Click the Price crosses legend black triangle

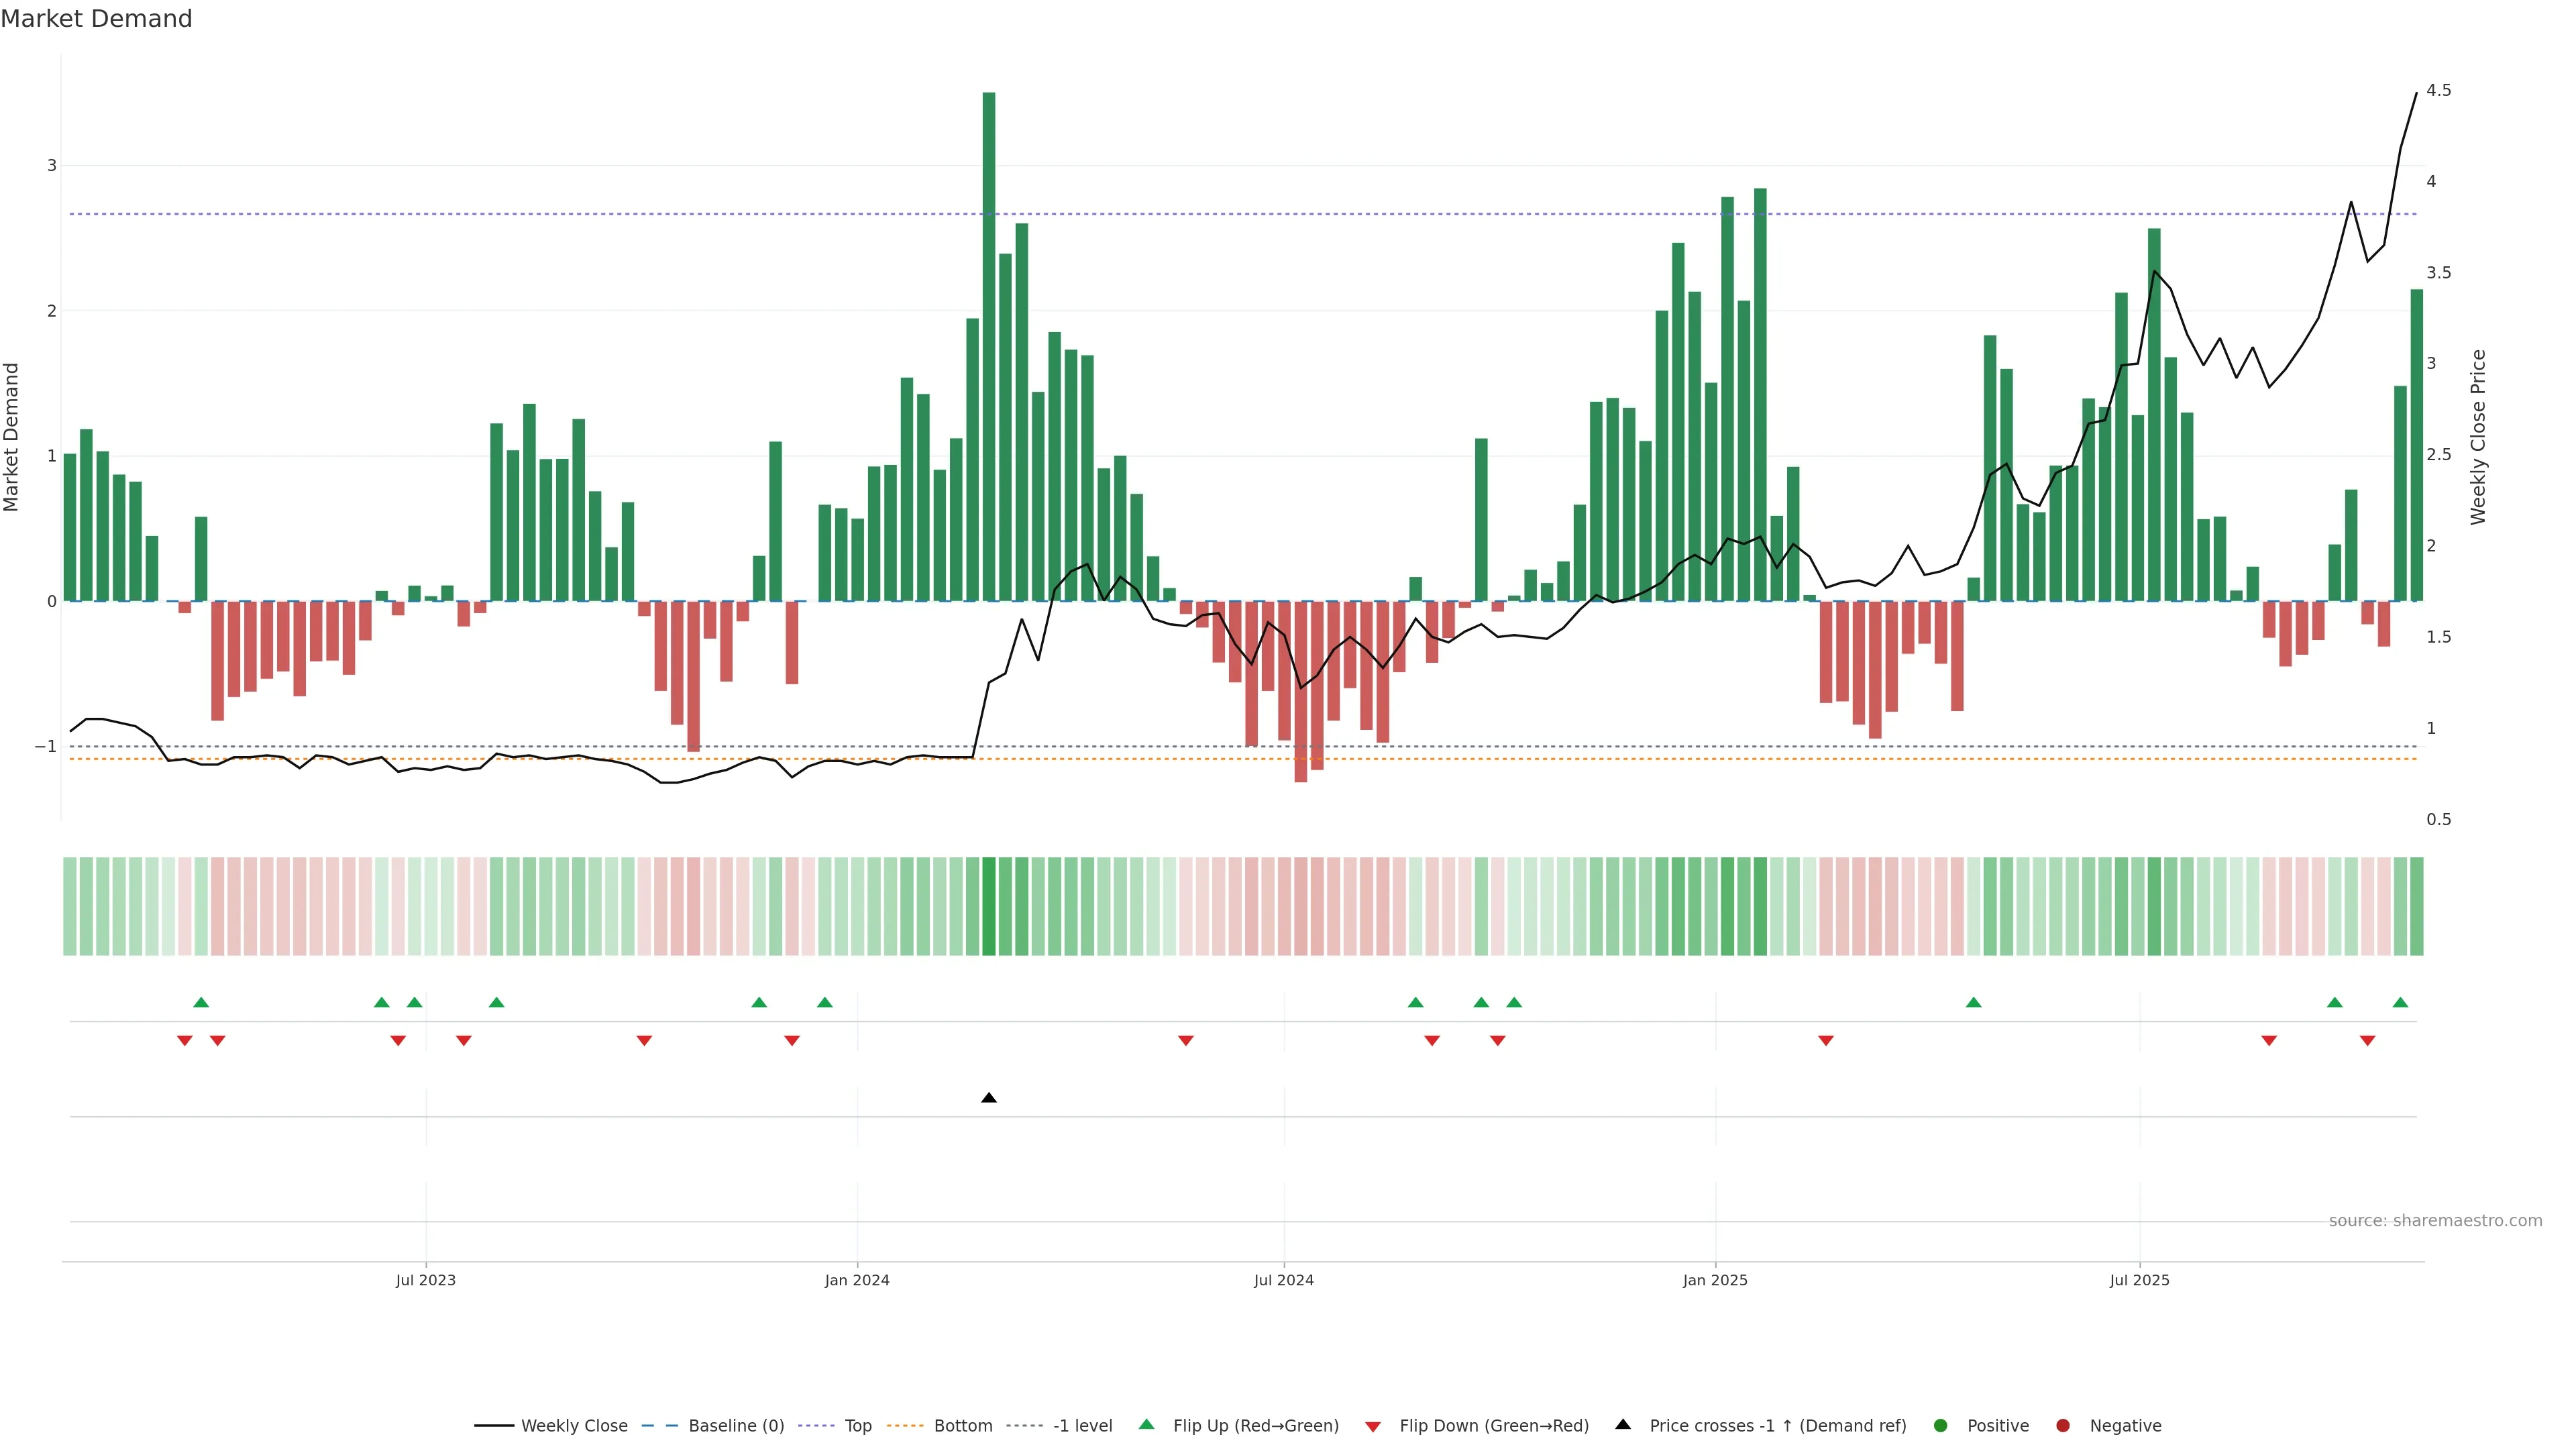click(x=1622, y=1425)
